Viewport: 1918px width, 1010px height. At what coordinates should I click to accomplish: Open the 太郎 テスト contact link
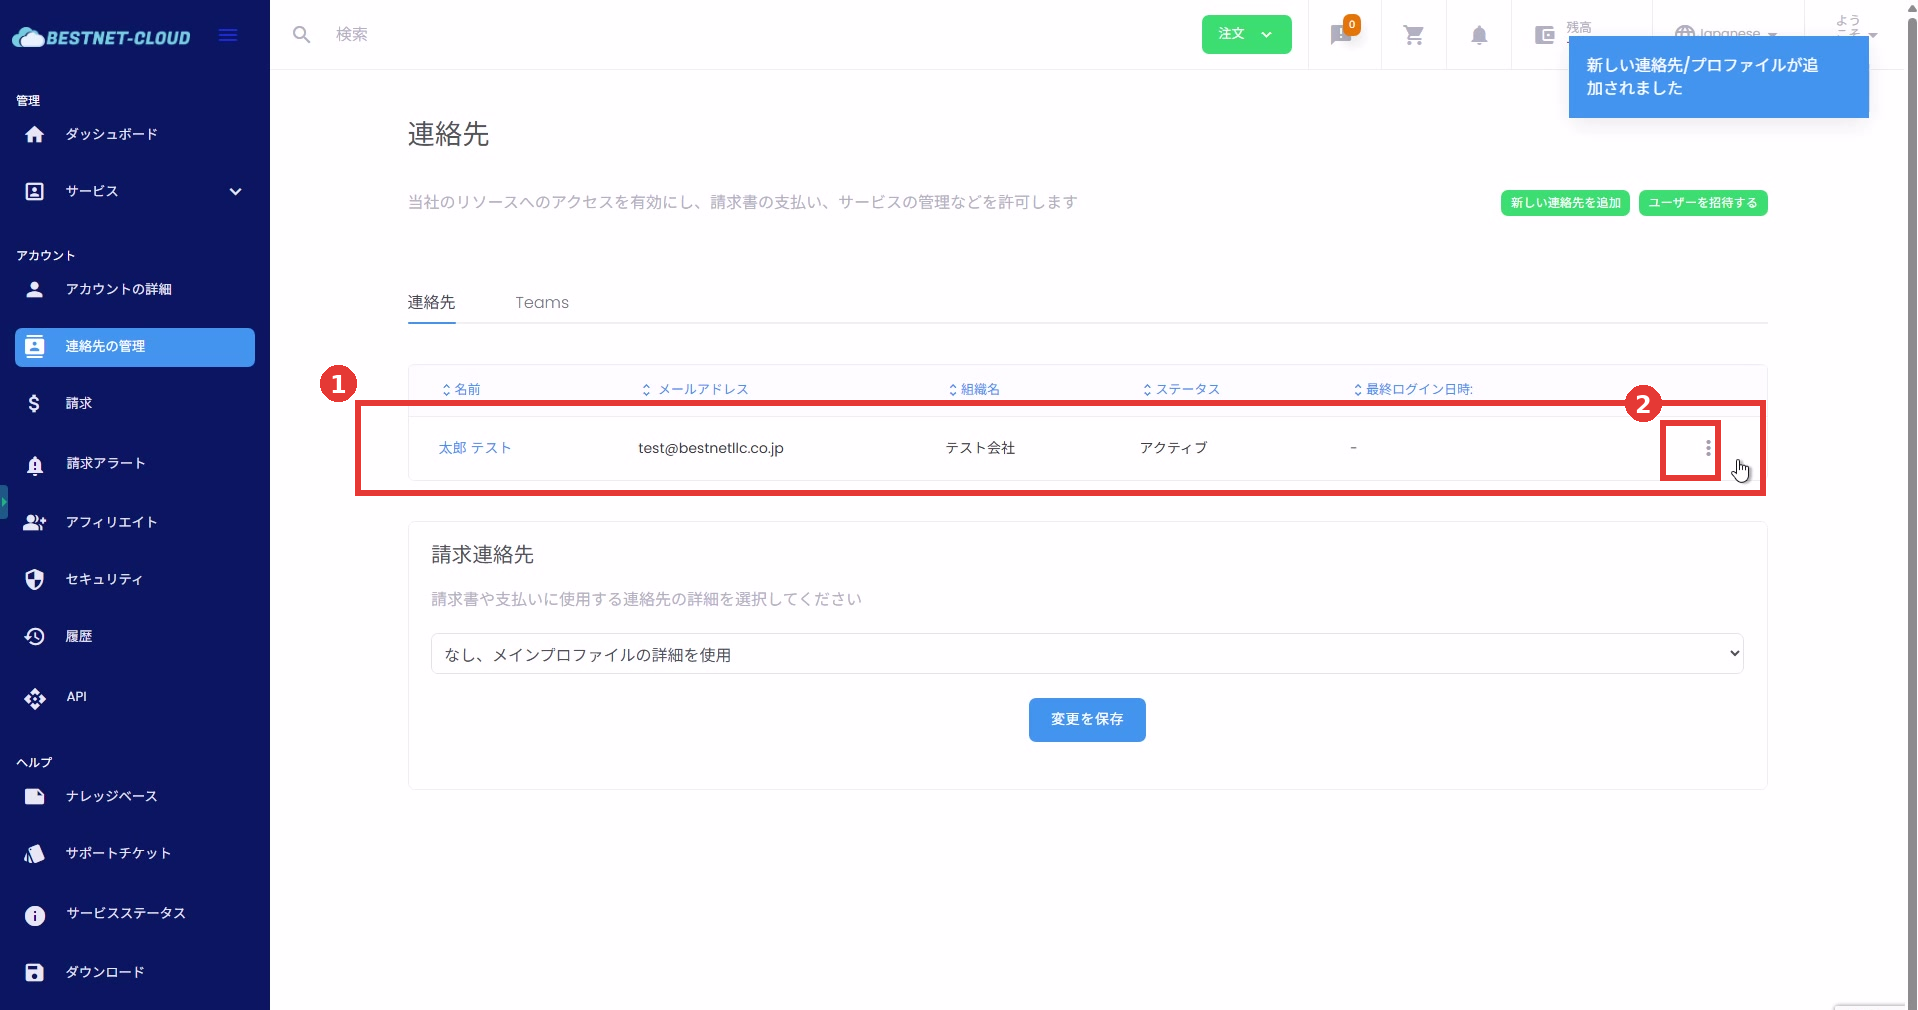click(x=475, y=448)
